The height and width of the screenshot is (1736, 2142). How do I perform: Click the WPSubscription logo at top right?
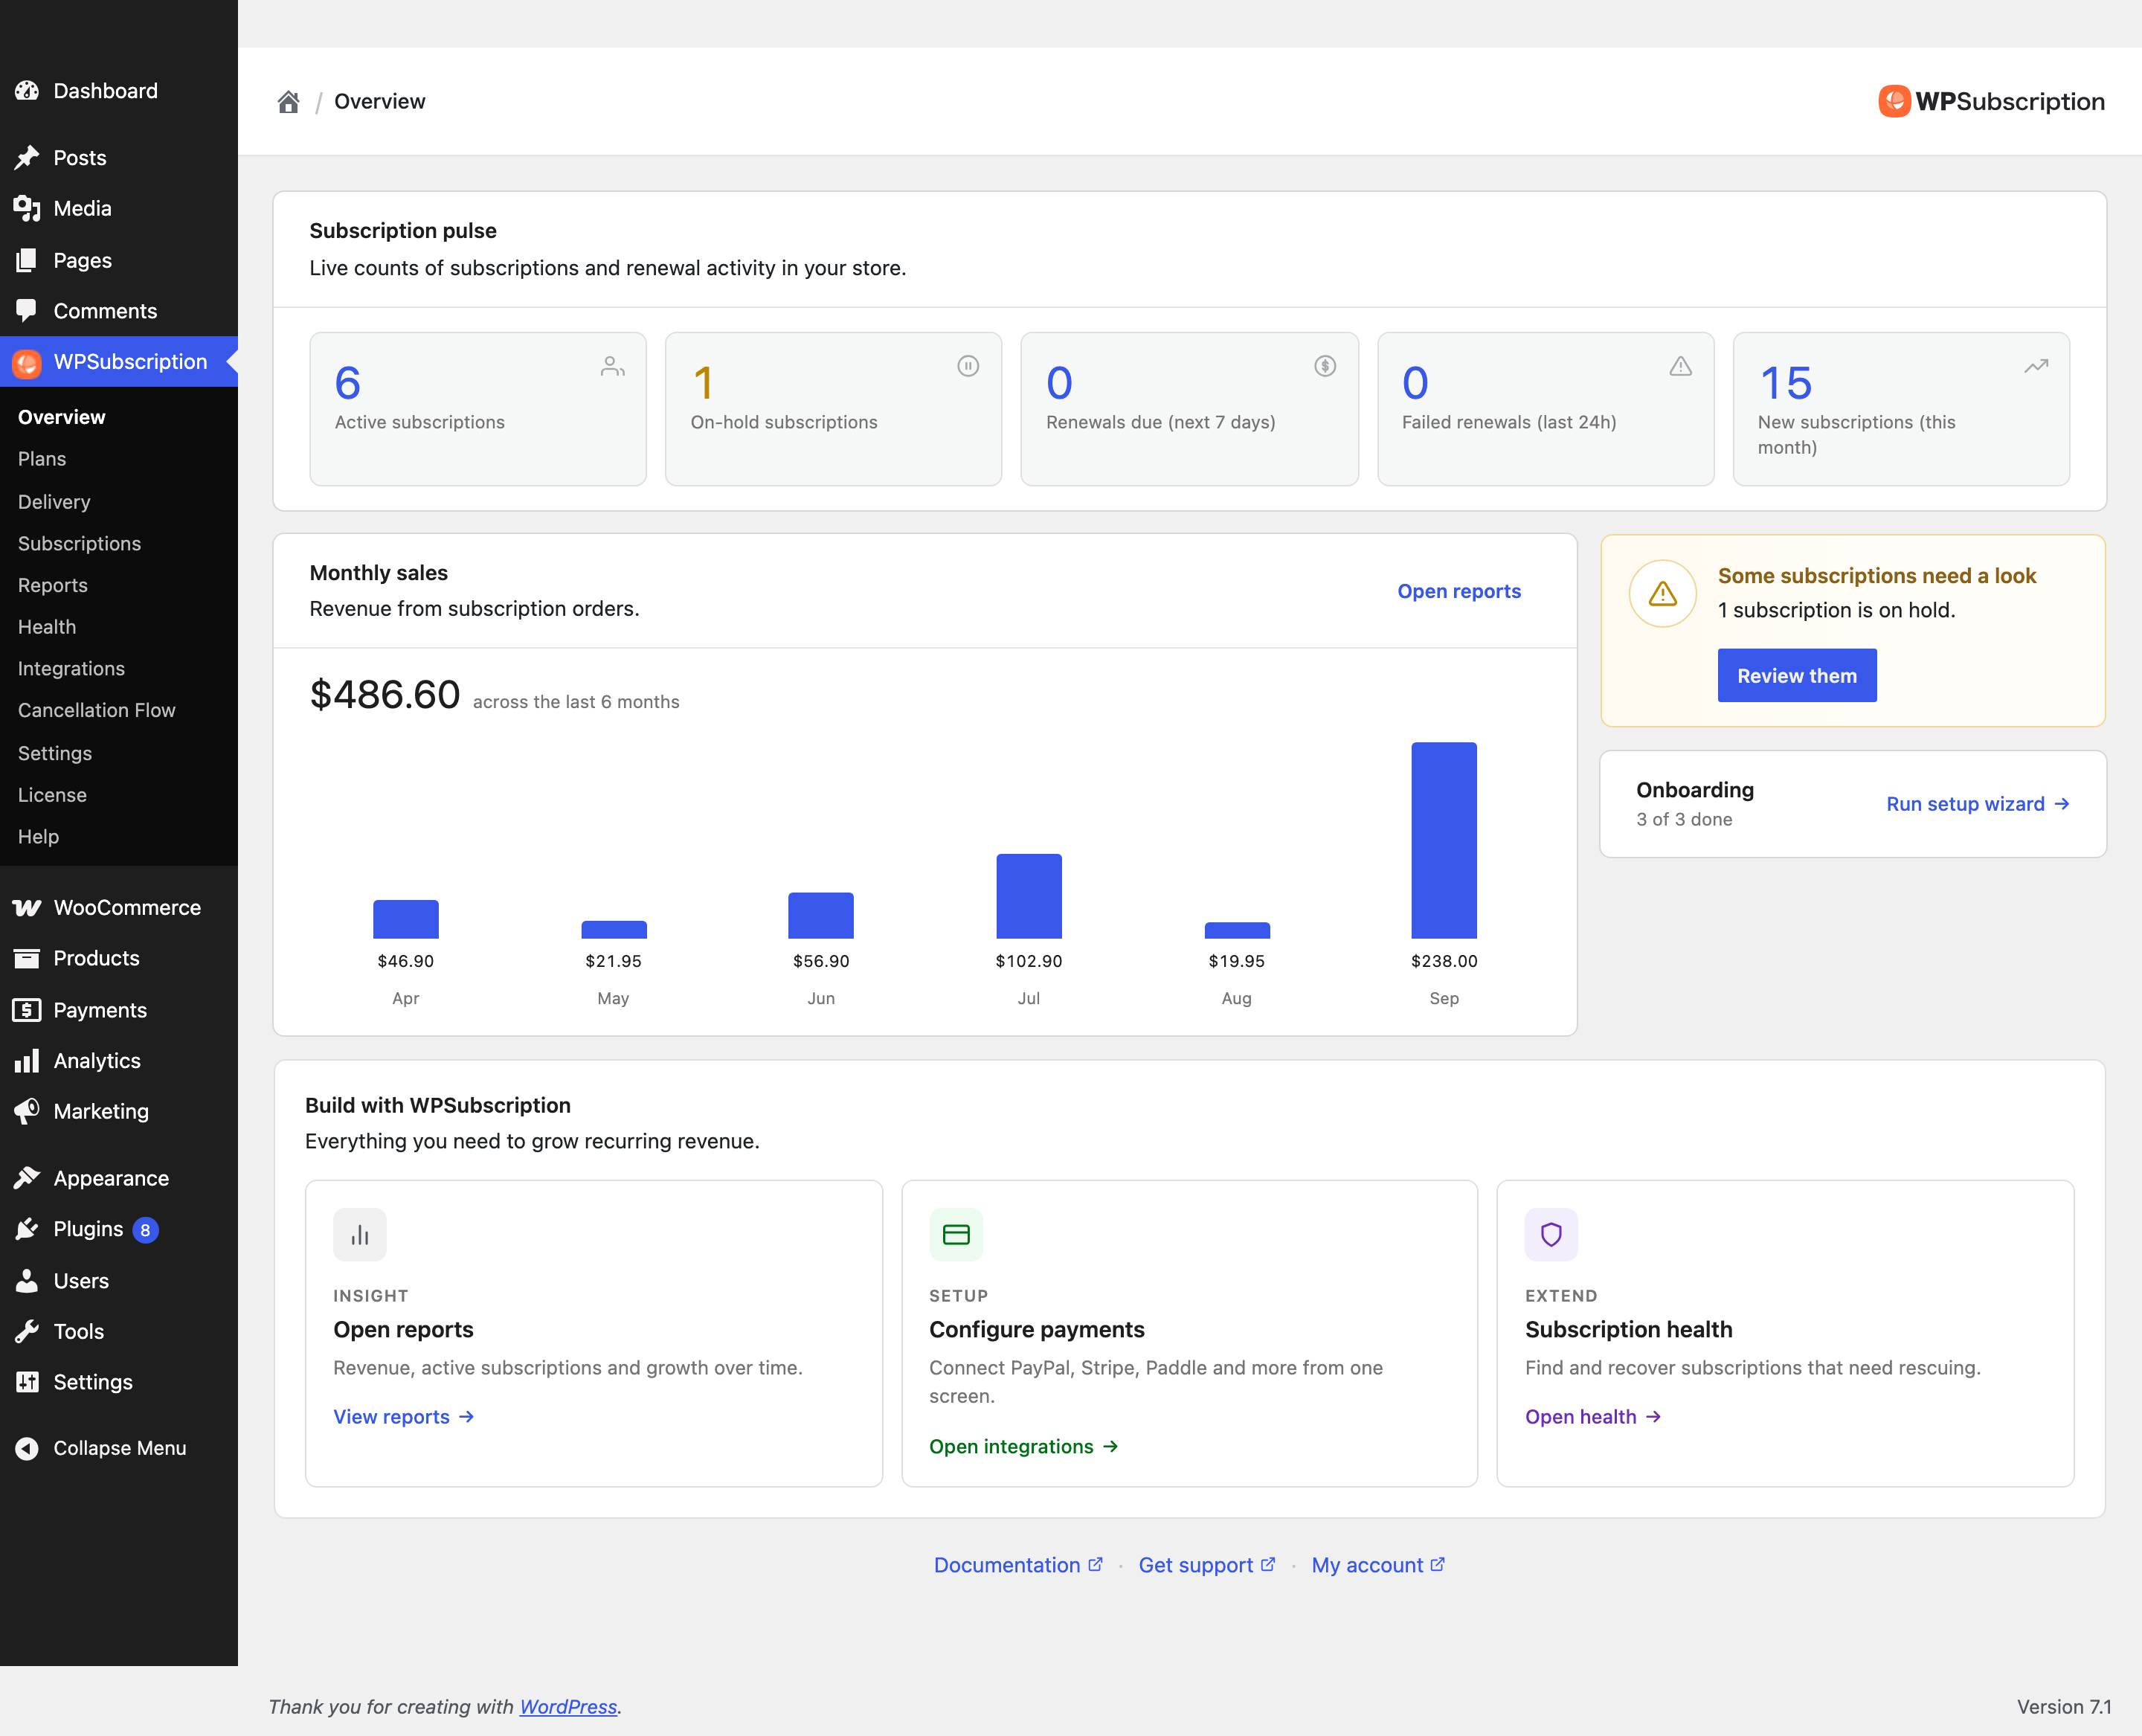click(1991, 101)
